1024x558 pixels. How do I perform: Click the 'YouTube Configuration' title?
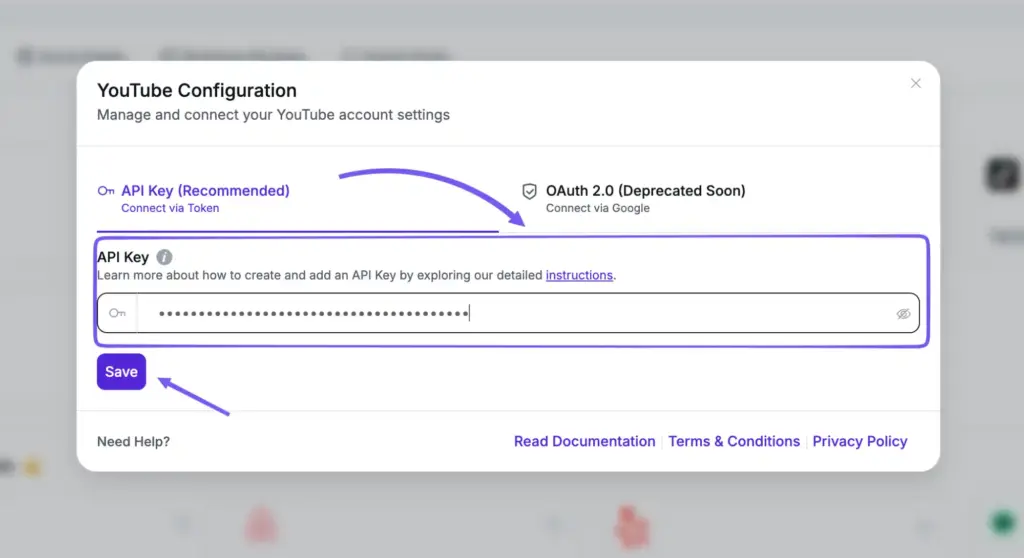pyautogui.click(x=197, y=90)
